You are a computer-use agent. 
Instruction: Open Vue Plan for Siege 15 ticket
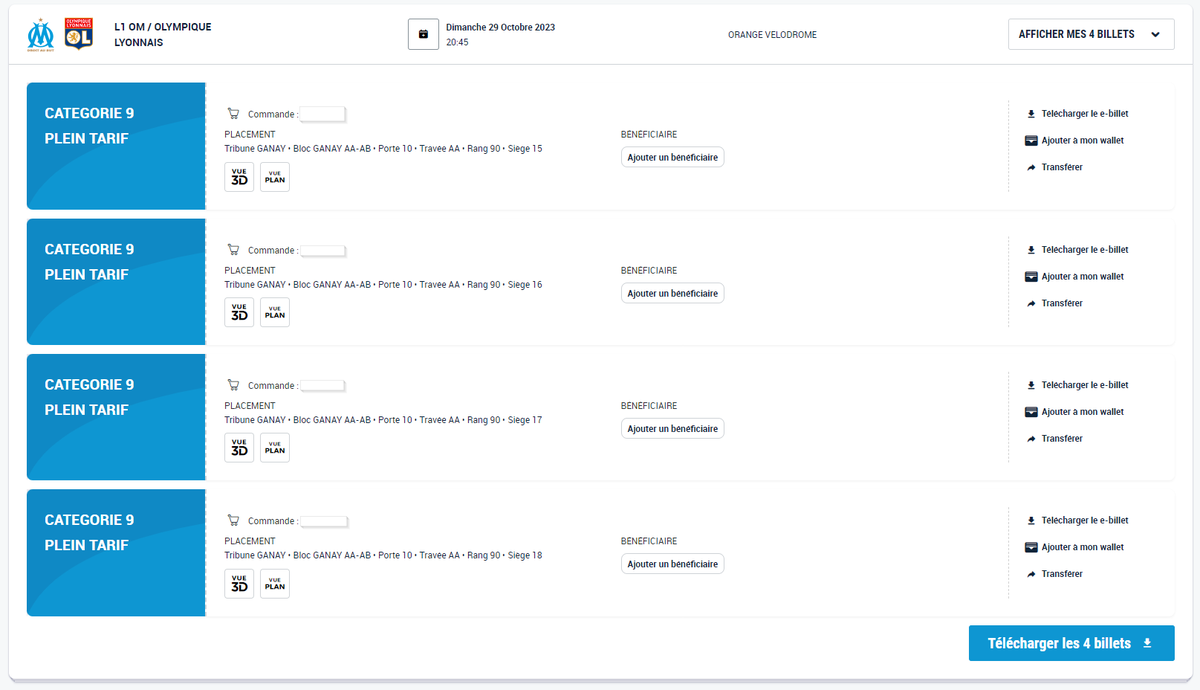(275, 177)
